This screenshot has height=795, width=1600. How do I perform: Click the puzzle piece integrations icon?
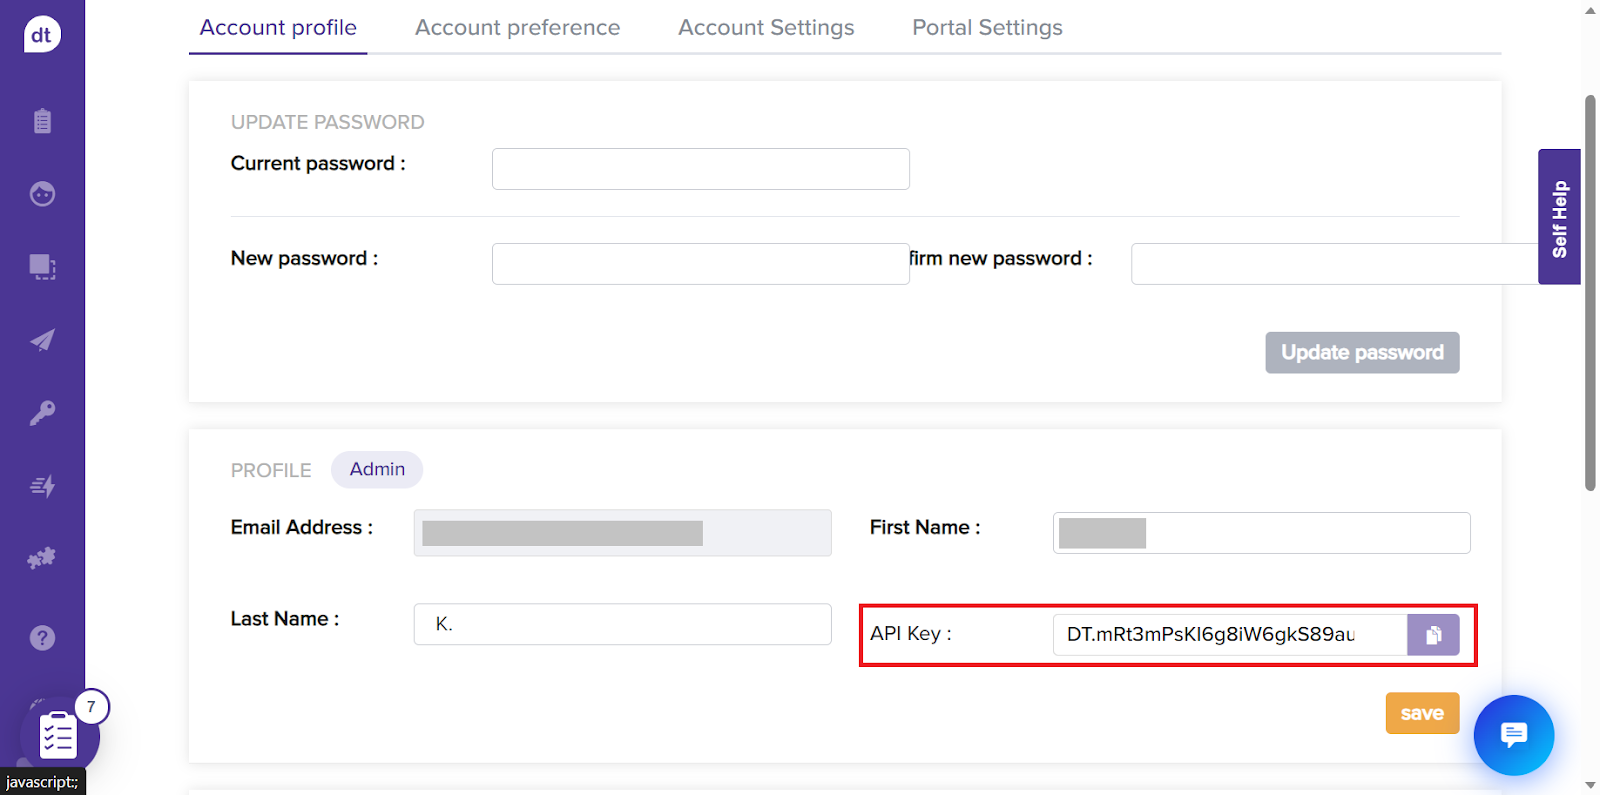[42, 559]
